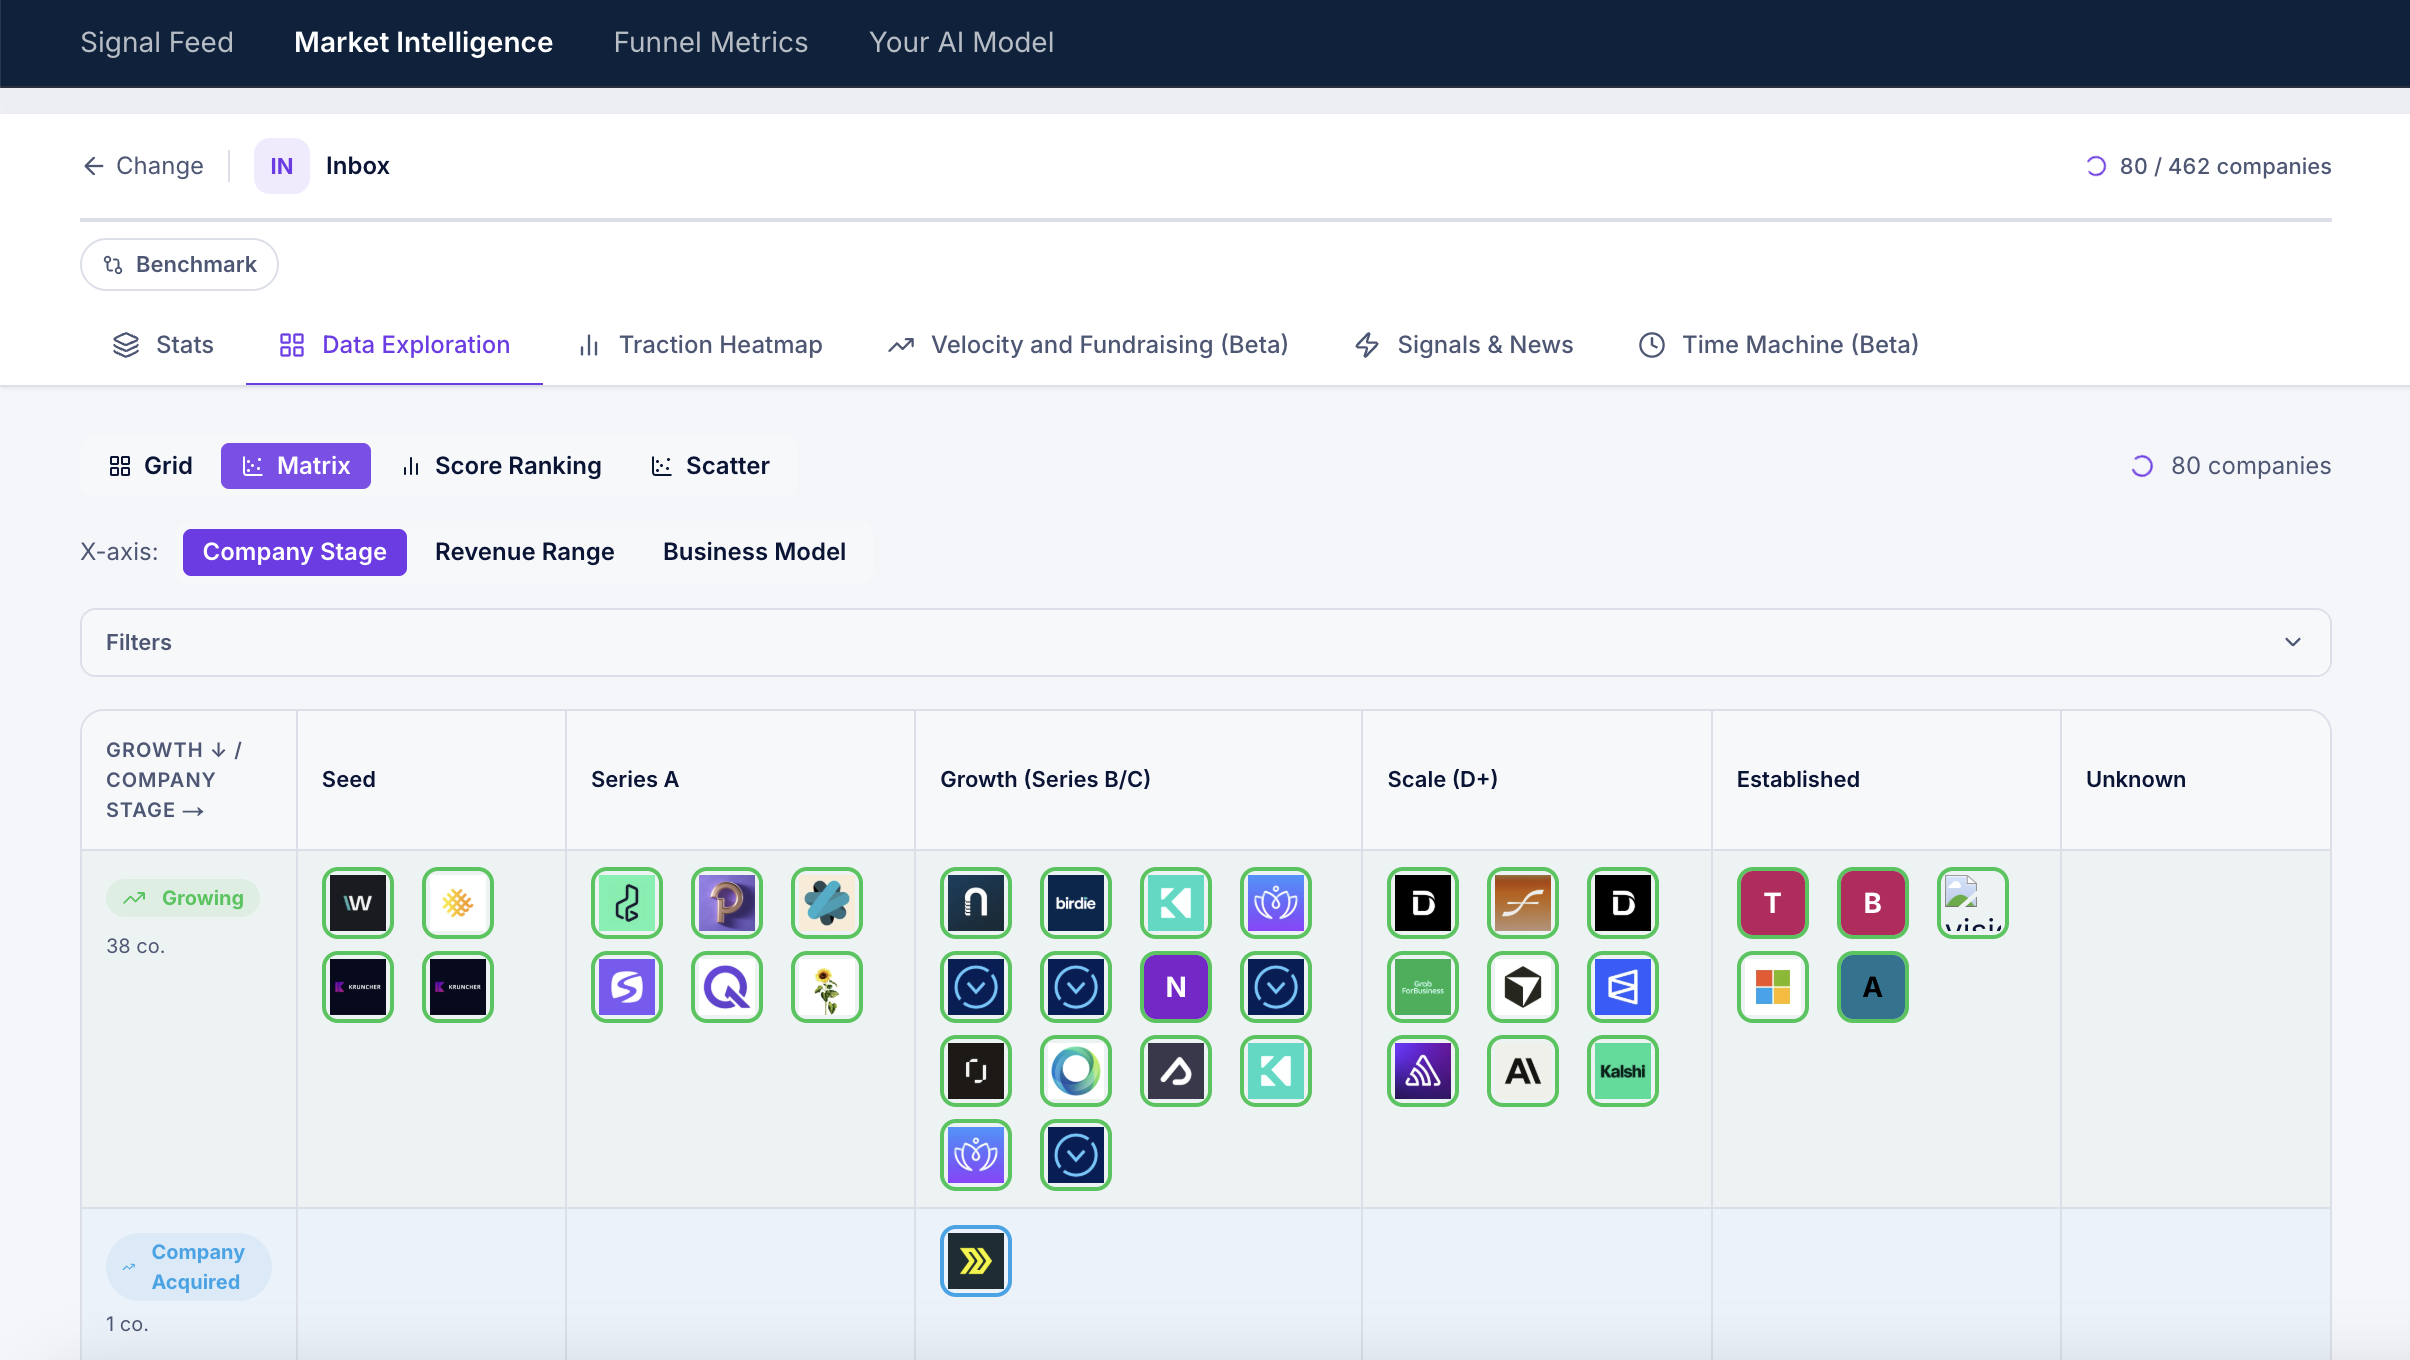Click the Benchmark button
The image size is (2410, 1360).
click(x=179, y=264)
